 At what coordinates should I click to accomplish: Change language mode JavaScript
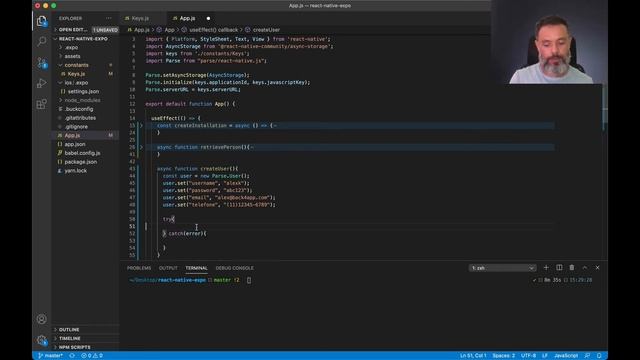coord(566,356)
